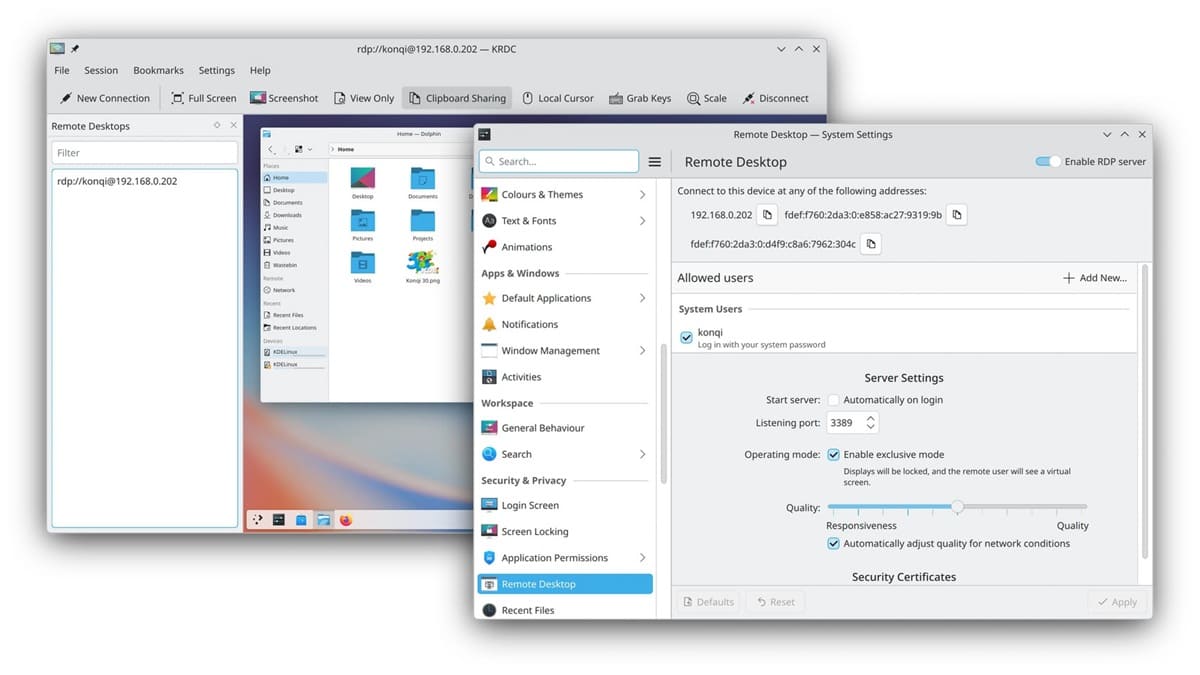The height and width of the screenshot is (675, 1200).
Task: Click the Apply button in System Settings
Action: (1117, 602)
